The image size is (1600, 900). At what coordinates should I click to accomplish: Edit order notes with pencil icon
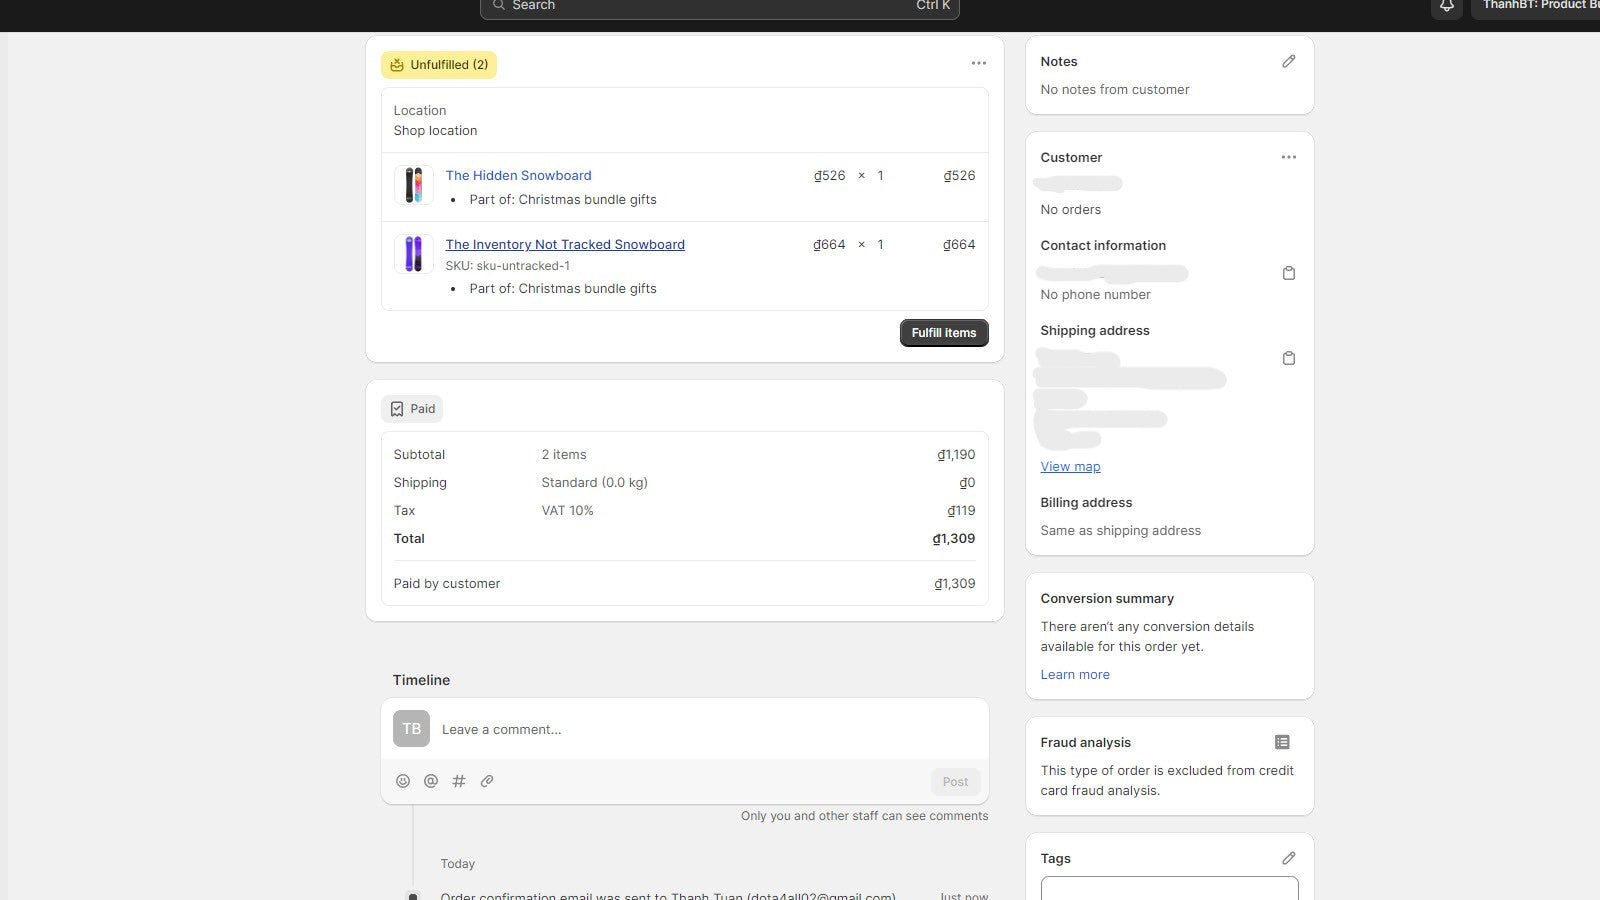1289,62
